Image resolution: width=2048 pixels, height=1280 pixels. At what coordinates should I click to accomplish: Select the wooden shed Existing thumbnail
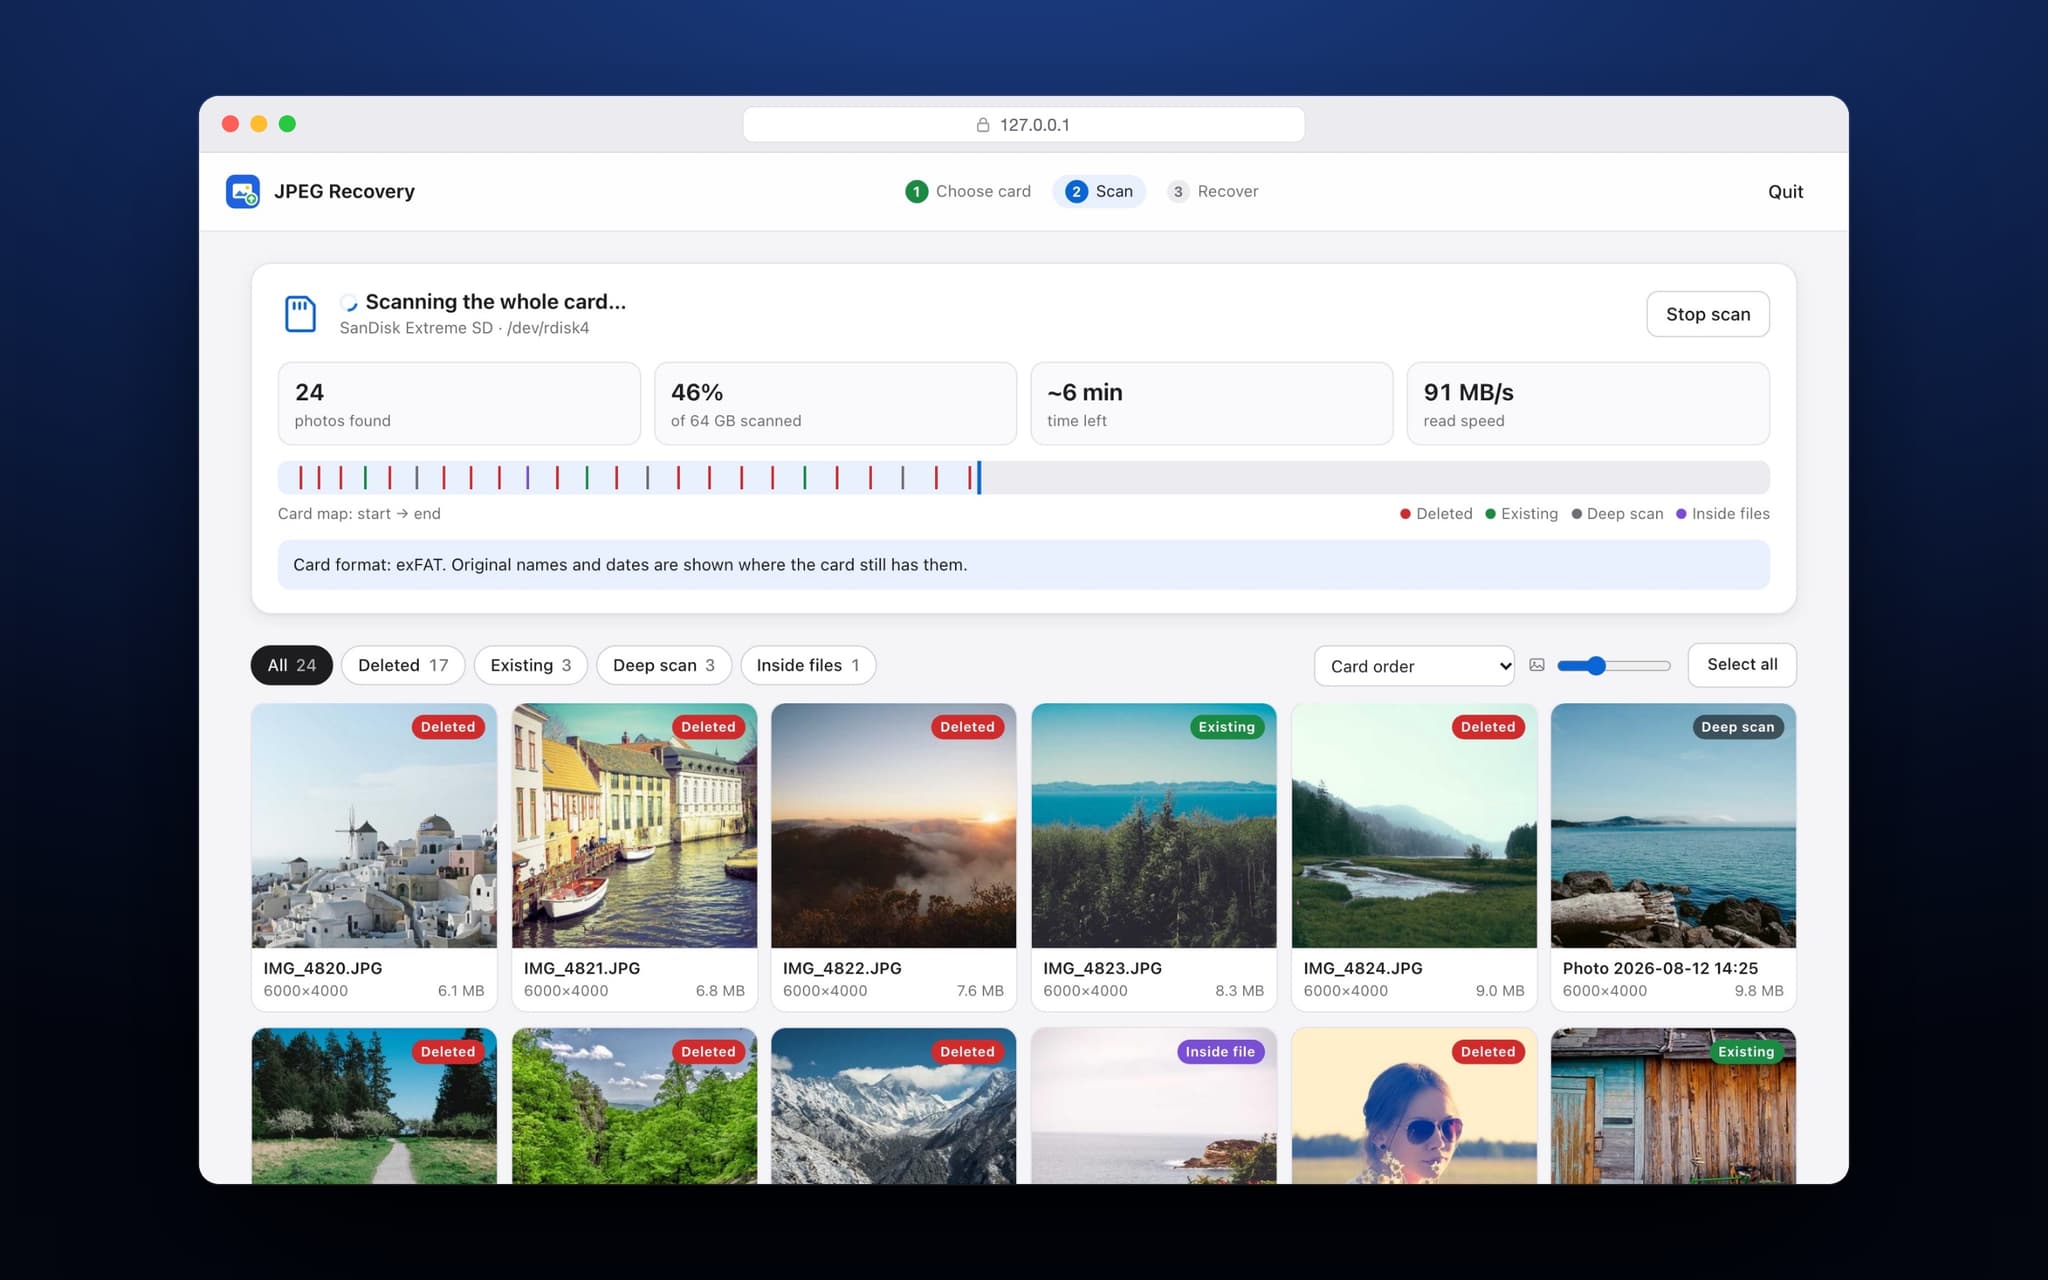pos(1673,1106)
